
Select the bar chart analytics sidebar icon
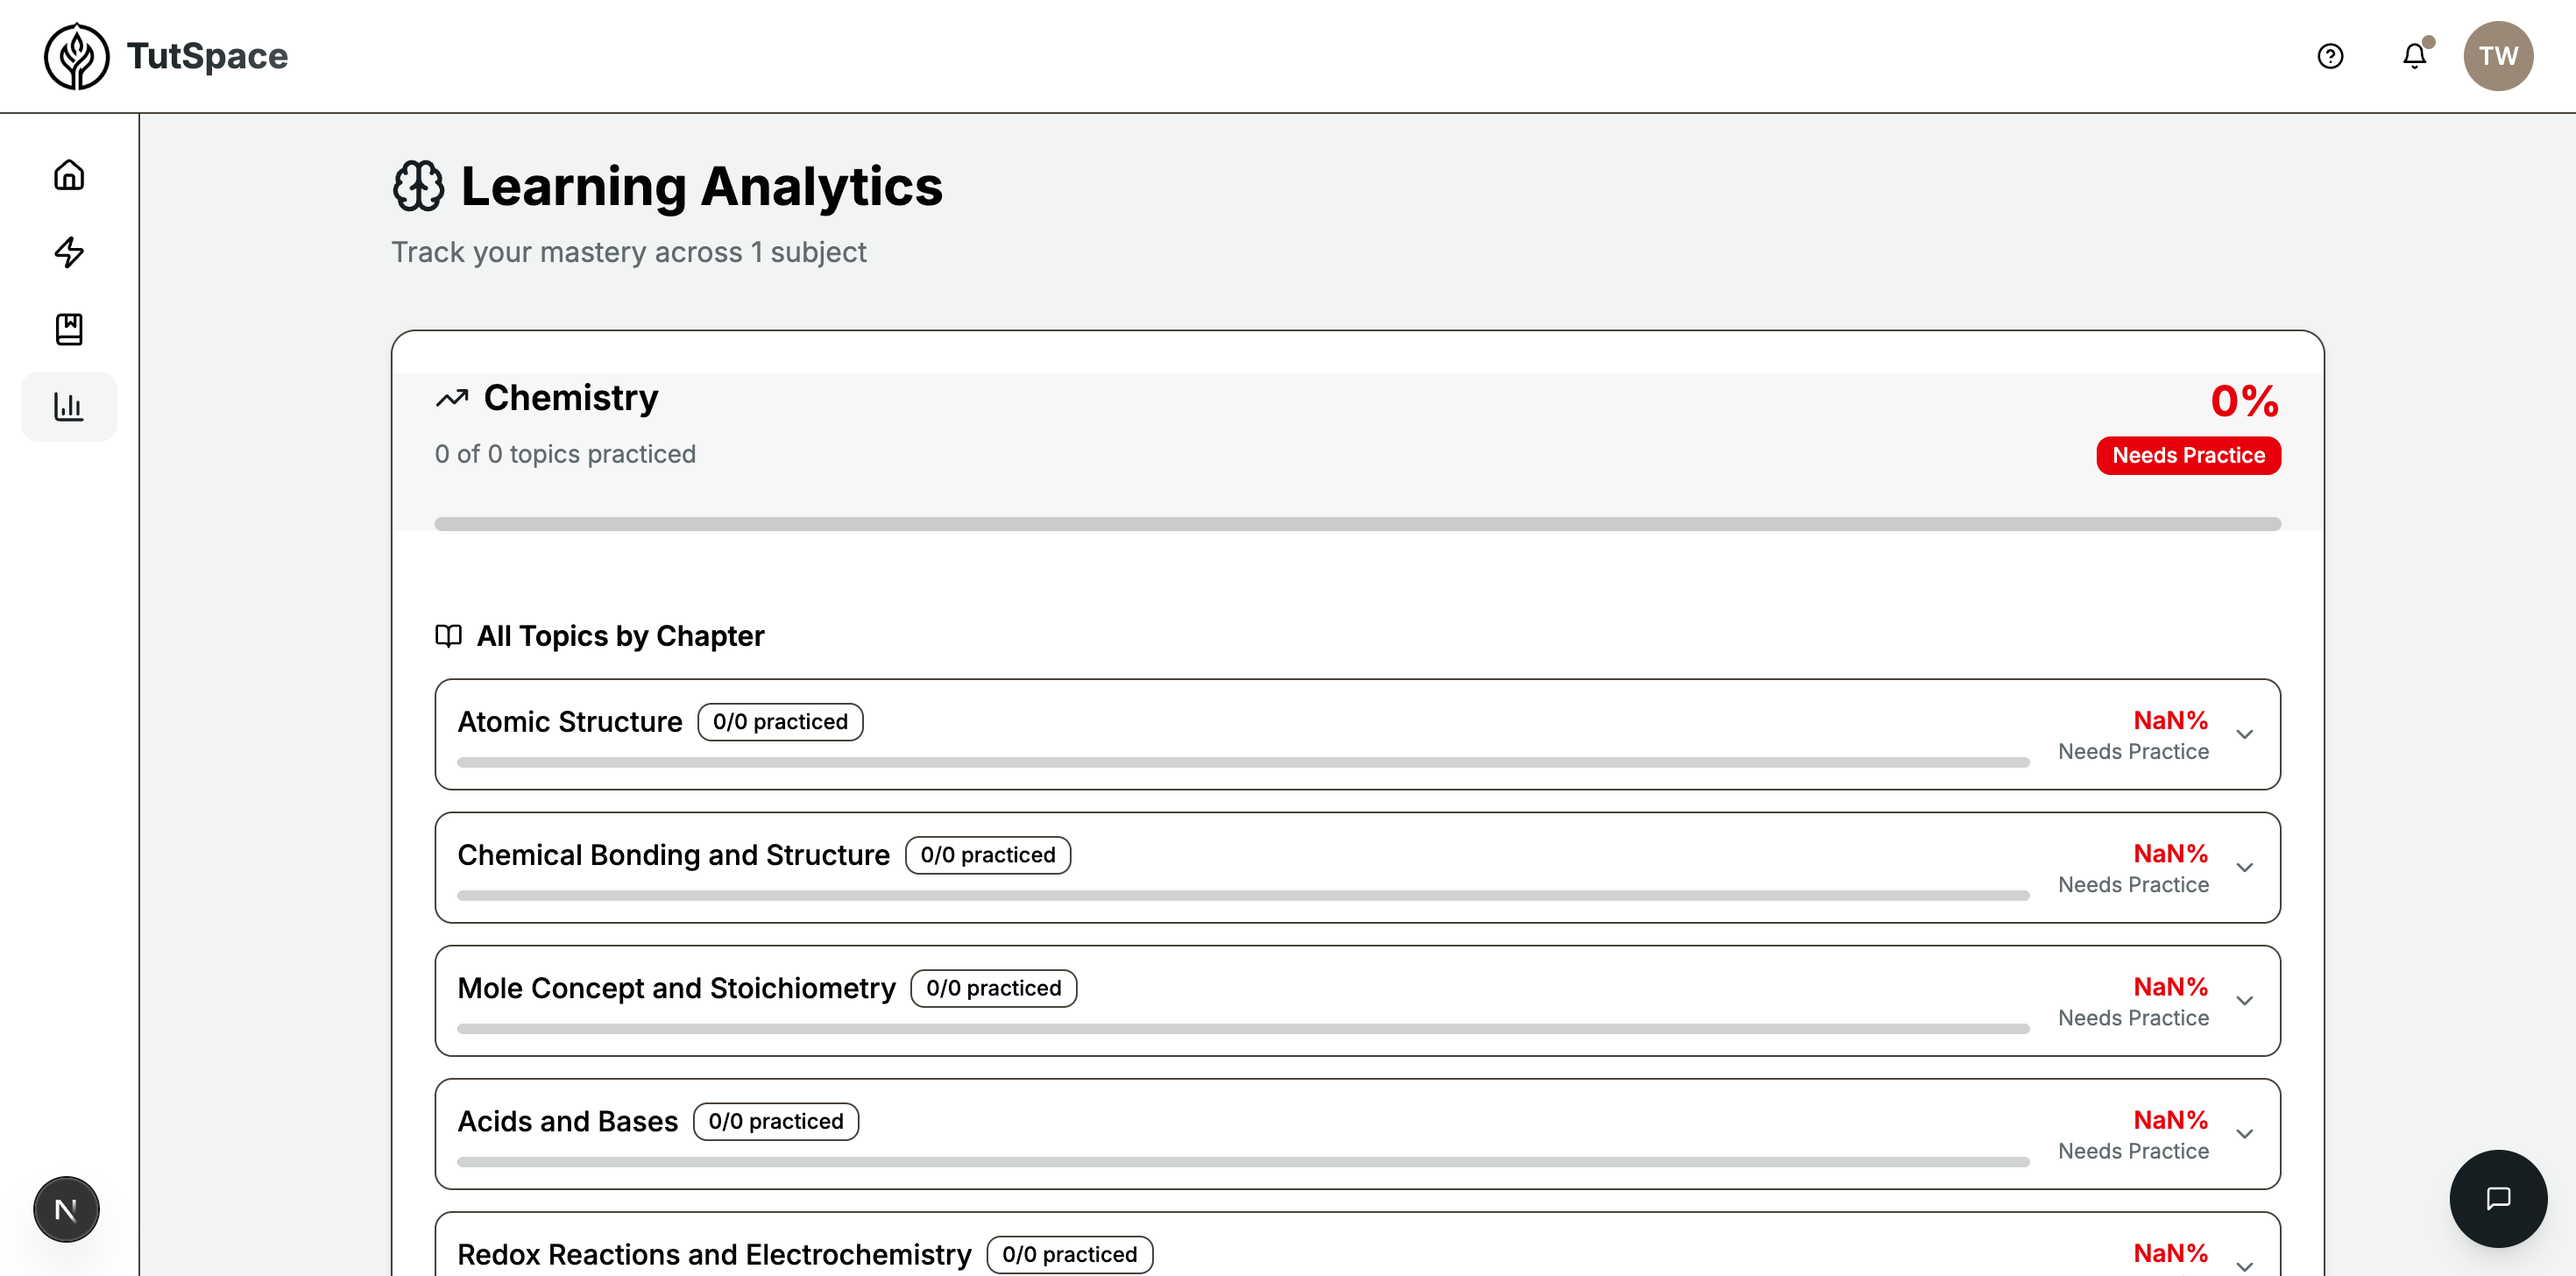click(x=68, y=406)
